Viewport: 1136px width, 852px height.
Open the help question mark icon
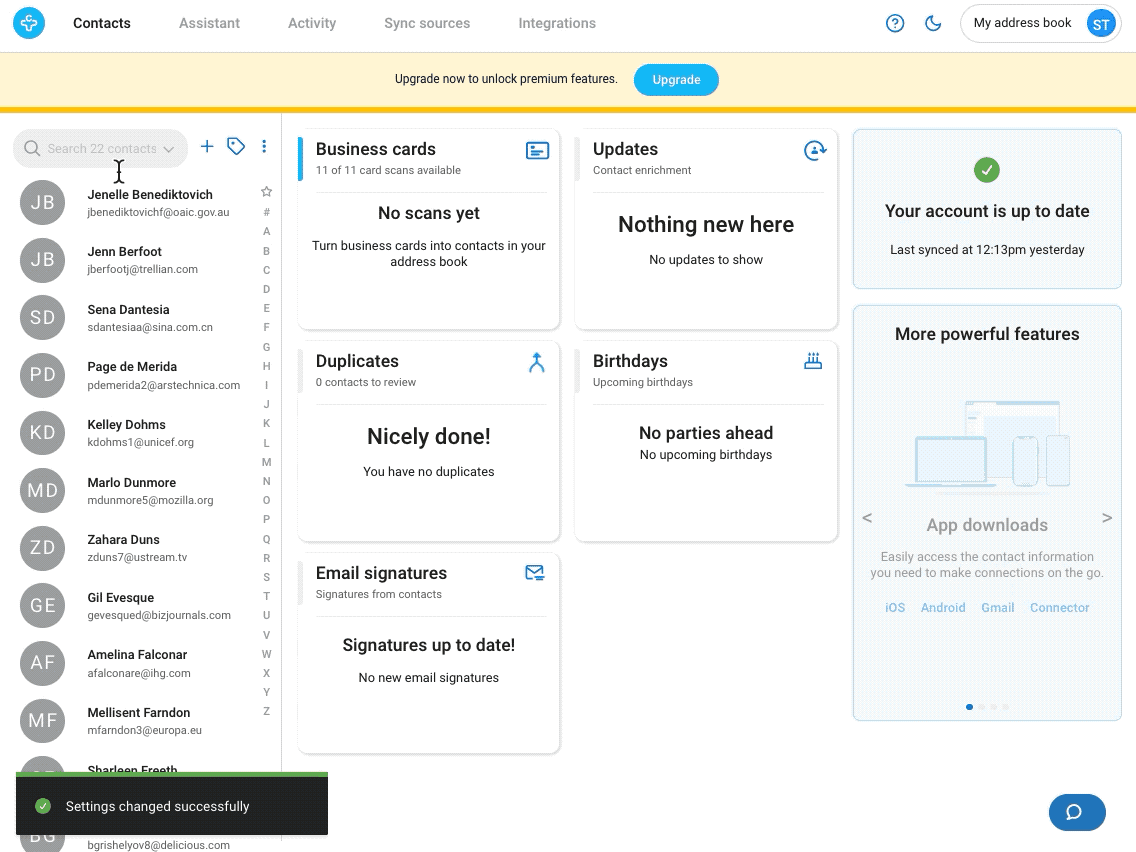[895, 23]
